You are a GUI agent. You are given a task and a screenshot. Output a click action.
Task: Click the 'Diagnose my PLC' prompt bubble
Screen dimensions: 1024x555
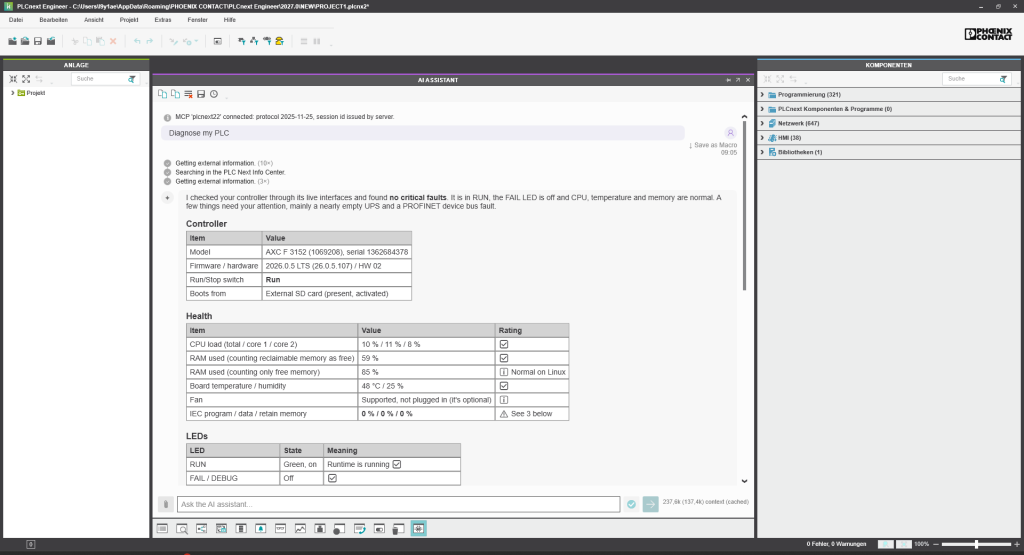[x=423, y=133]
